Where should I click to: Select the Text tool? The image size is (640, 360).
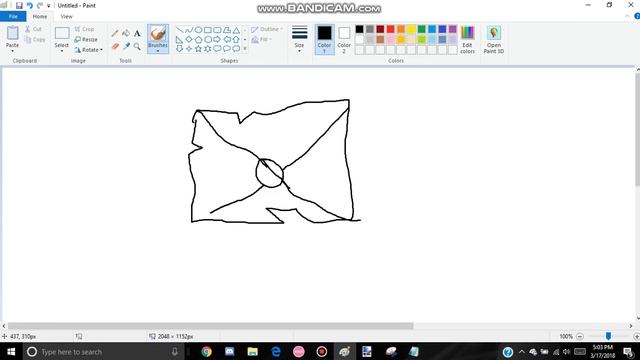click(137, 33)
